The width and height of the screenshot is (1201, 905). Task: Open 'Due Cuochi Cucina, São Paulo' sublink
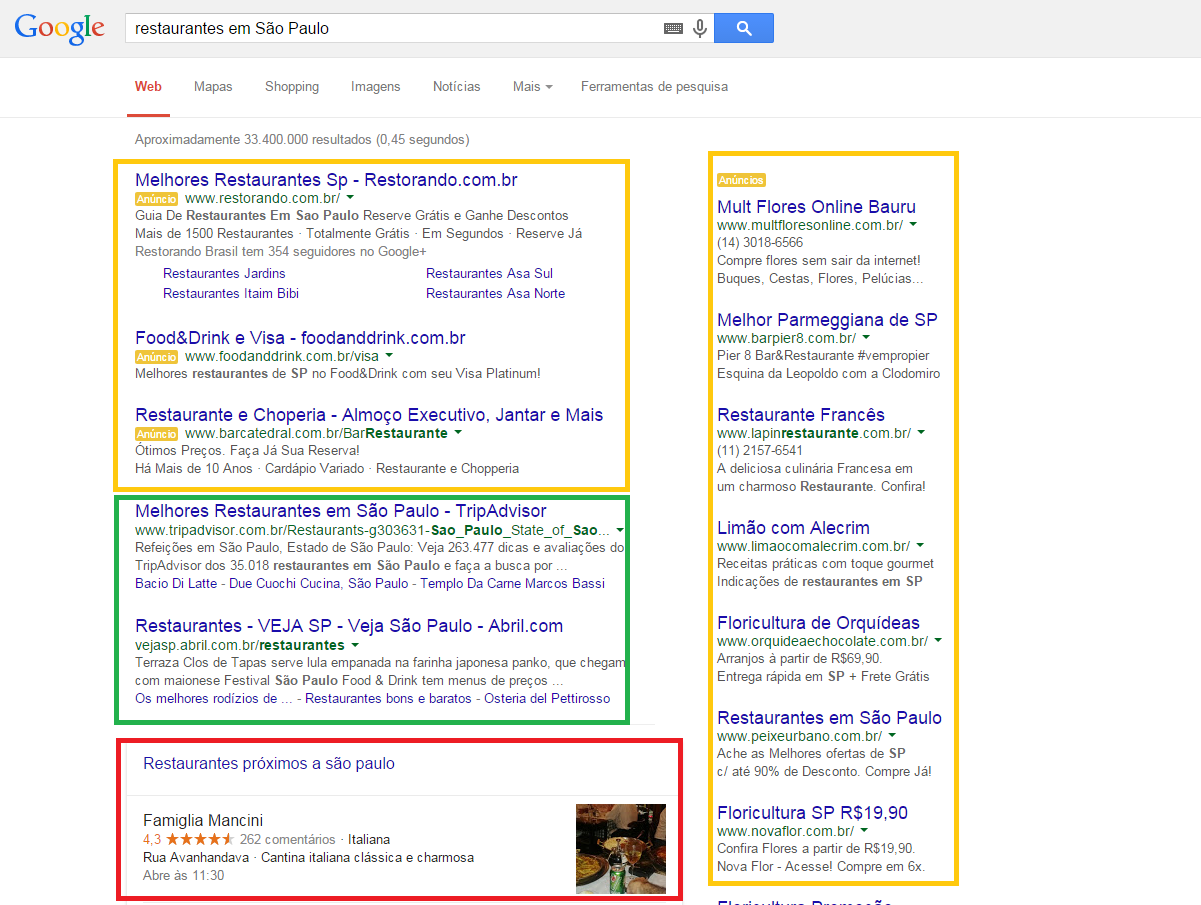pyautogui.click(x=319, y=583)
